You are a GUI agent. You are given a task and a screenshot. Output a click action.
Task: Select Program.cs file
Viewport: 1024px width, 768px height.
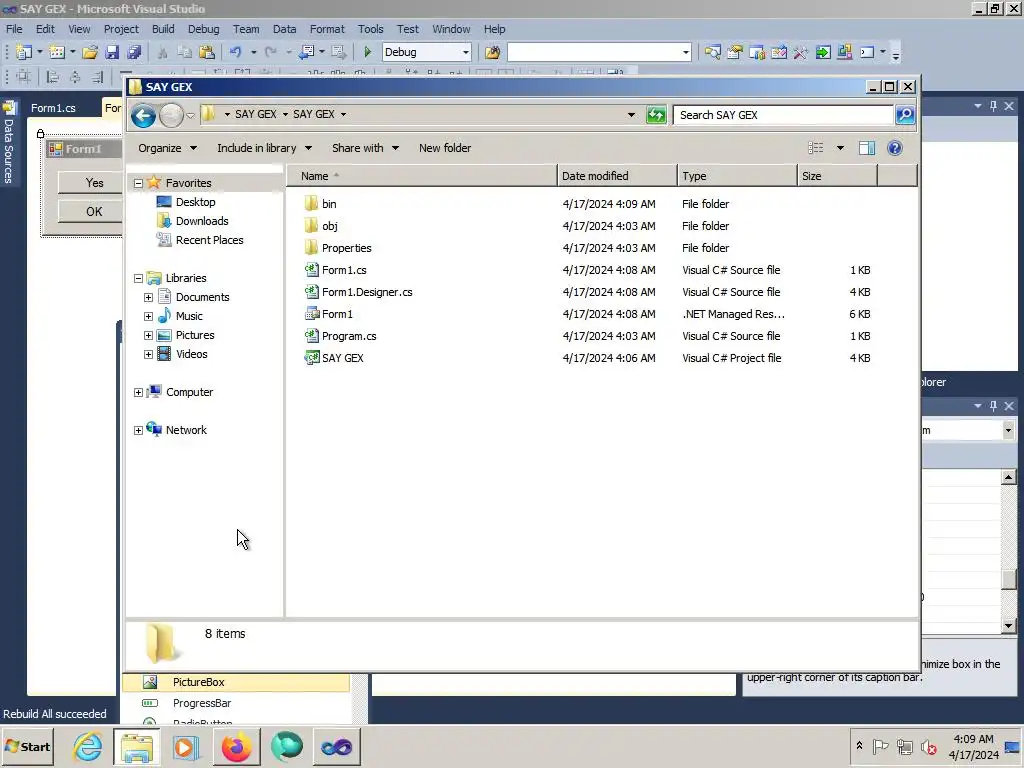point(340,336)
